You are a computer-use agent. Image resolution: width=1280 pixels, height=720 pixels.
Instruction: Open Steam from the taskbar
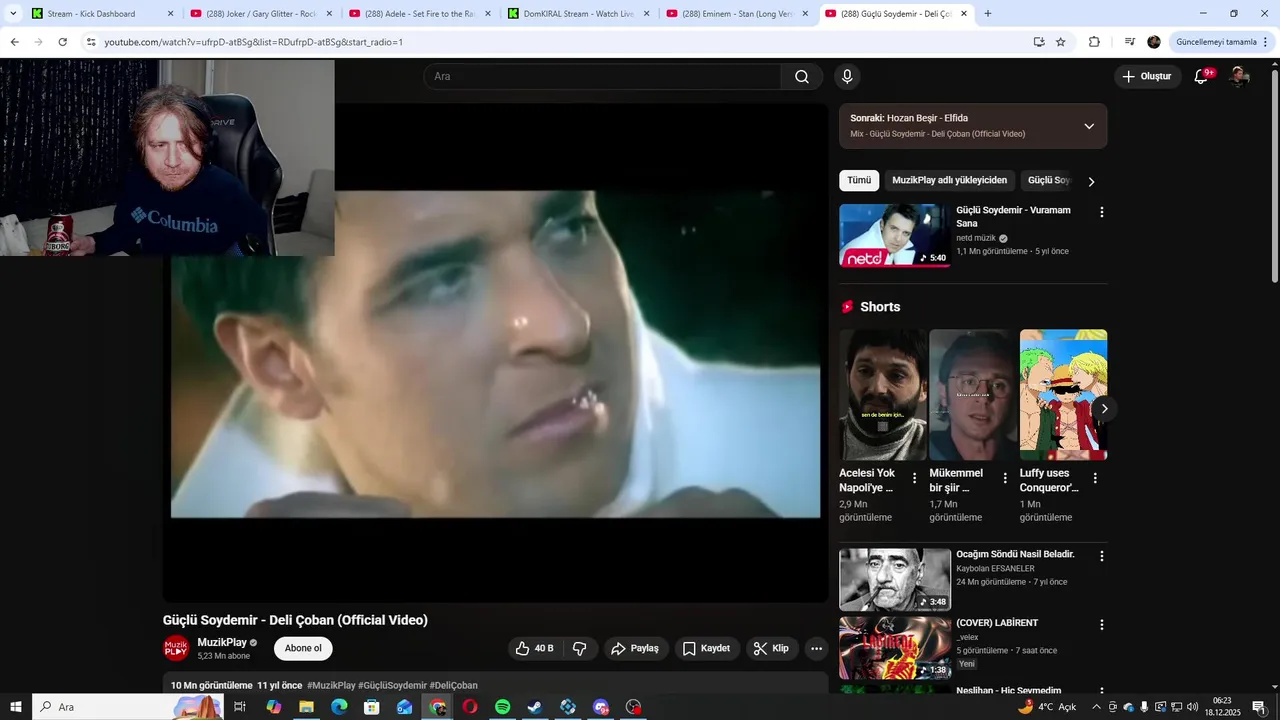[x=535, y=707]
